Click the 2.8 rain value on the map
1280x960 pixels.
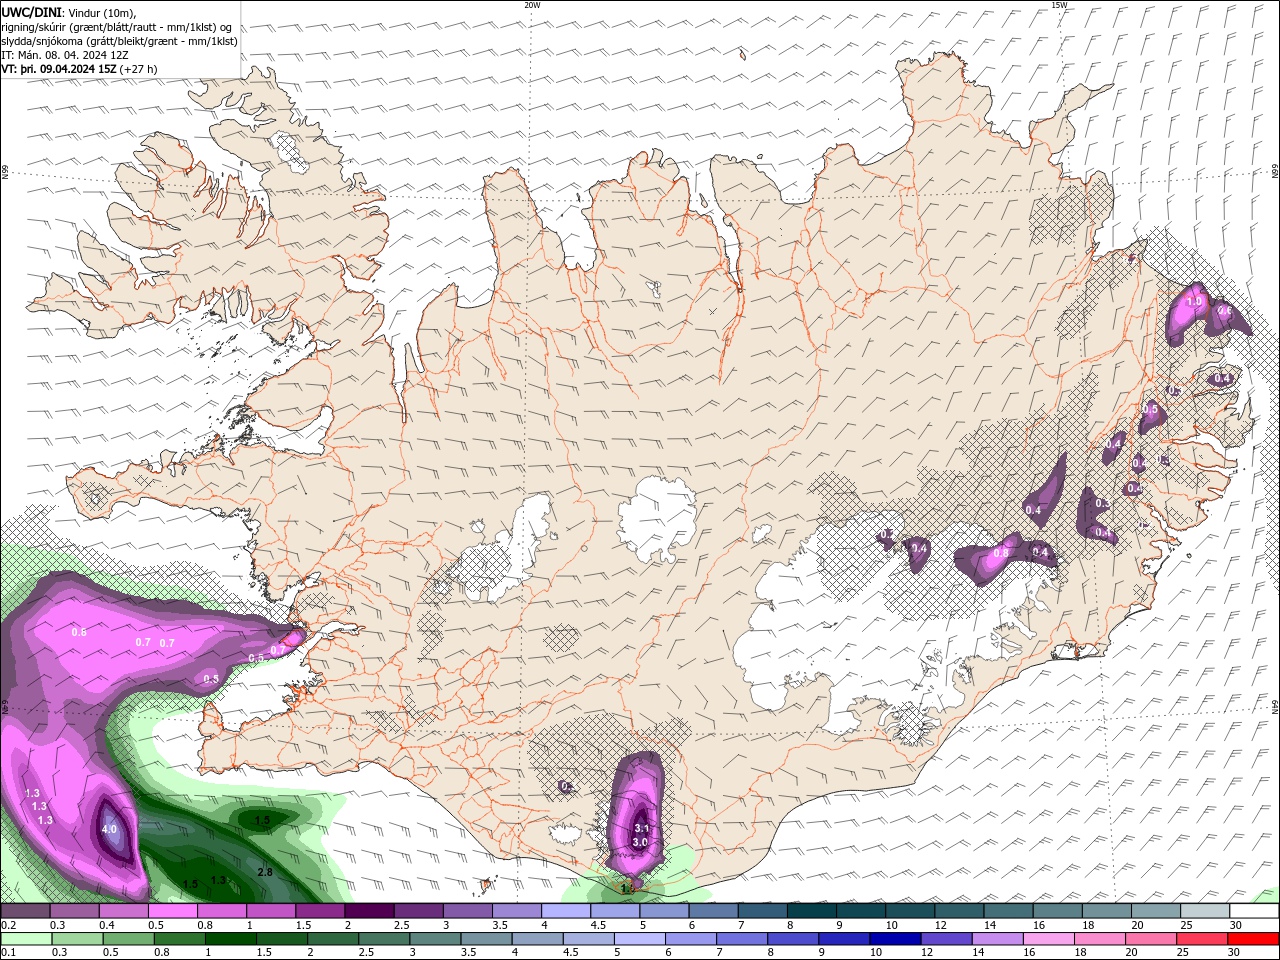click(265, 872)
